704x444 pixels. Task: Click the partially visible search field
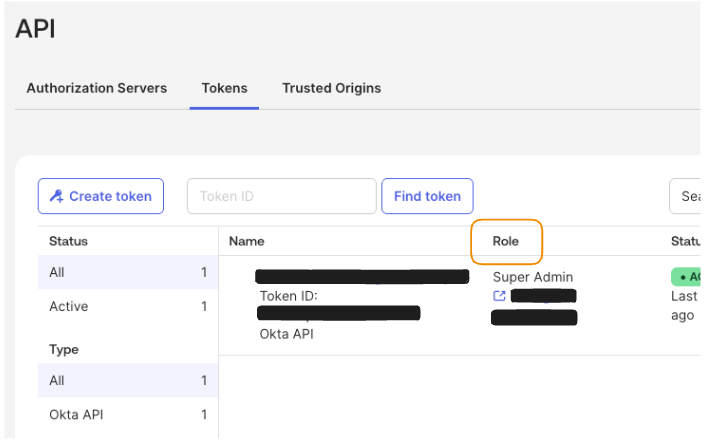tap(685, 196)
